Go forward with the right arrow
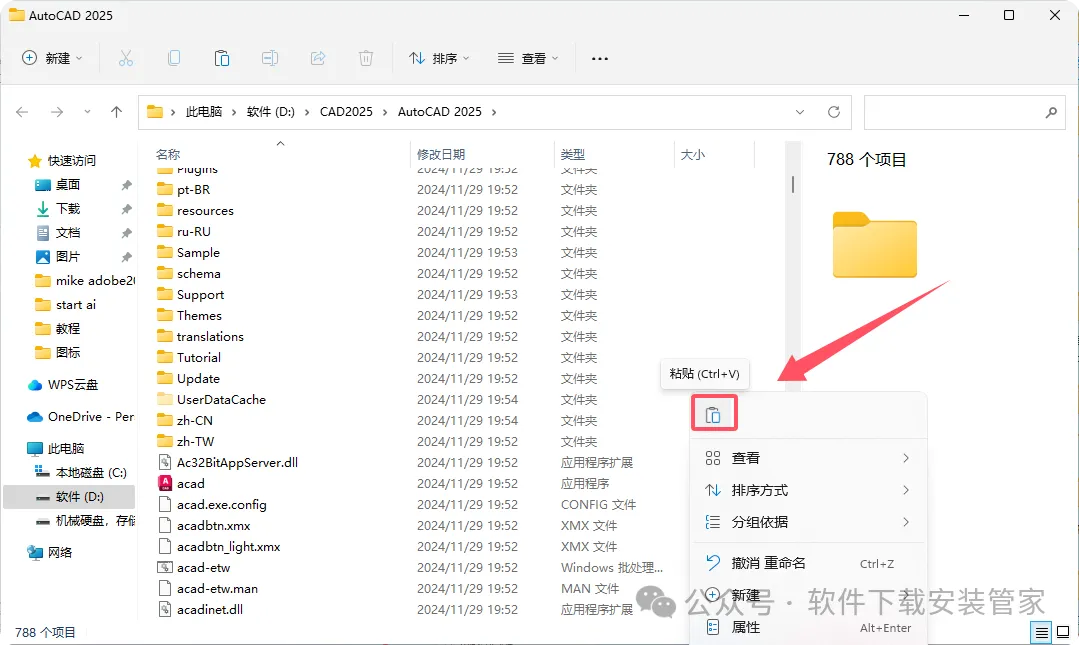Image resolution: width=1079 pixels, height=645 pixels. tap(57, 112)
